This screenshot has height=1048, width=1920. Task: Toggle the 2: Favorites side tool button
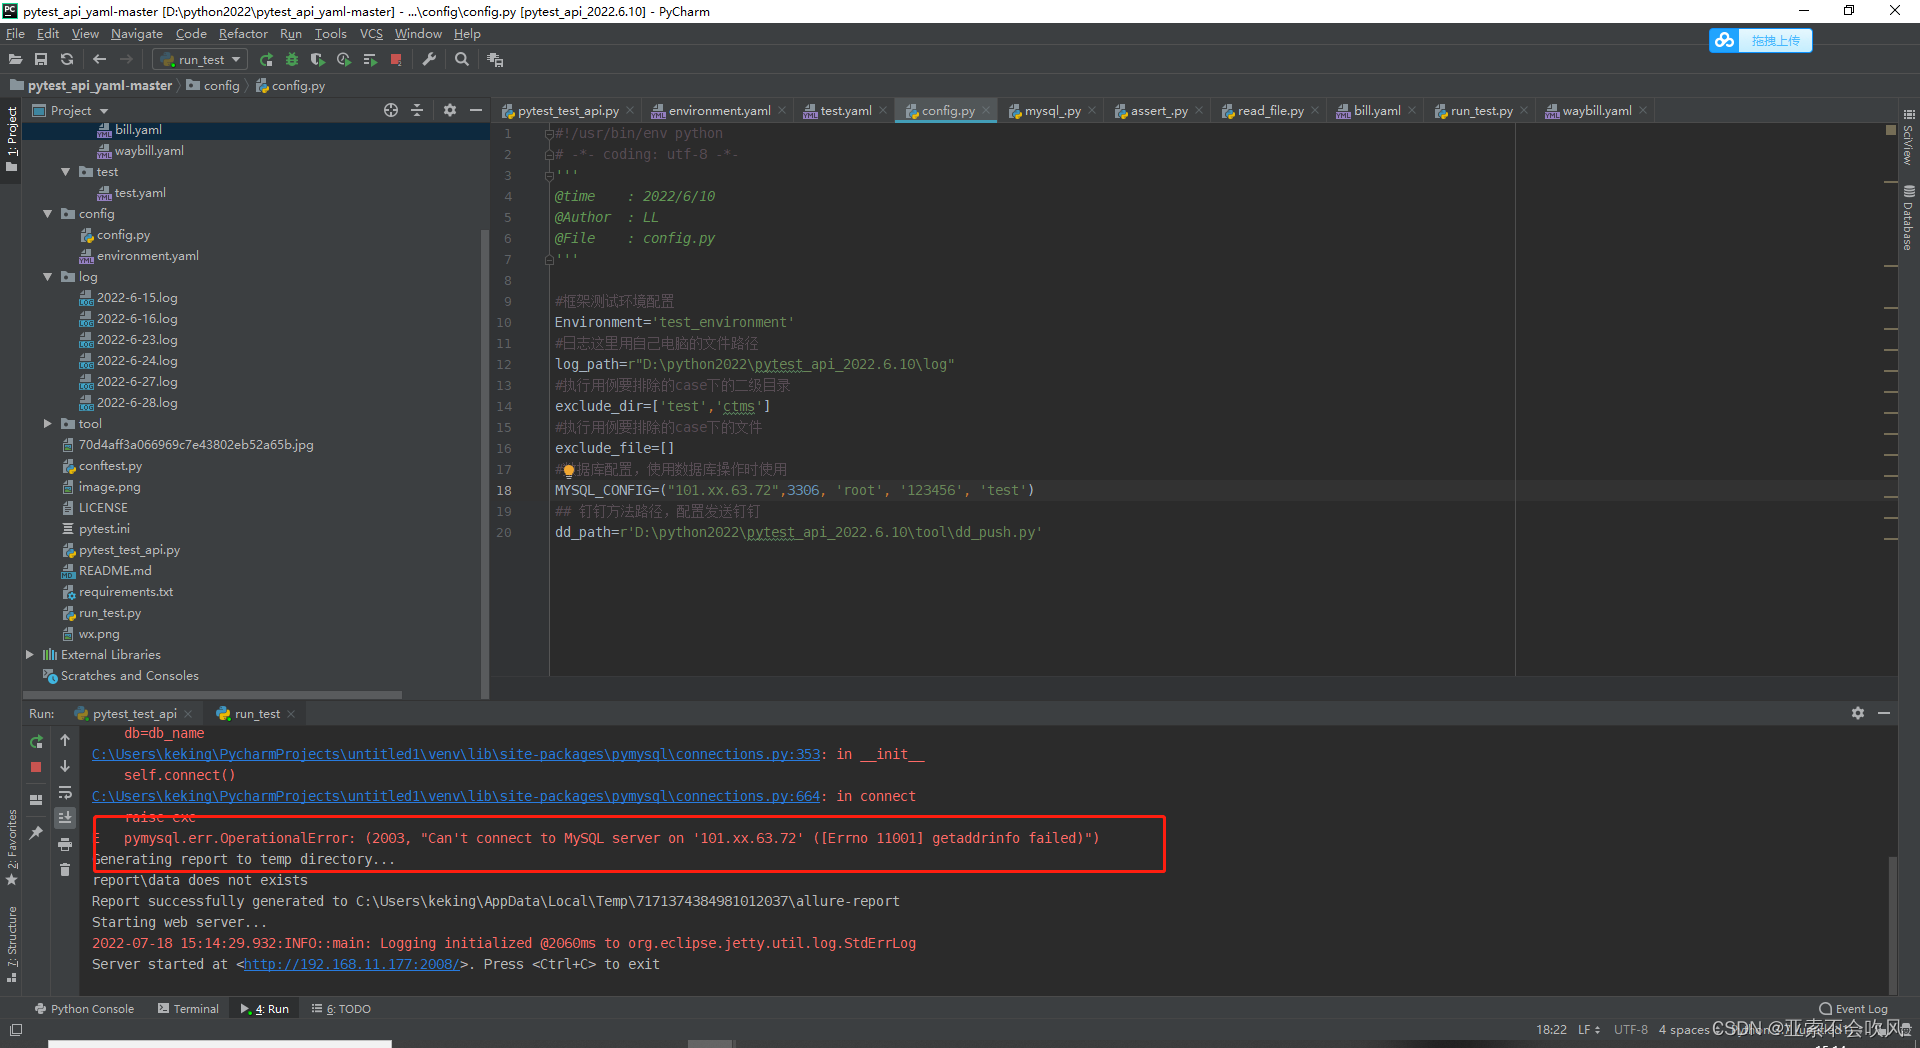click(x=12, y=848)
